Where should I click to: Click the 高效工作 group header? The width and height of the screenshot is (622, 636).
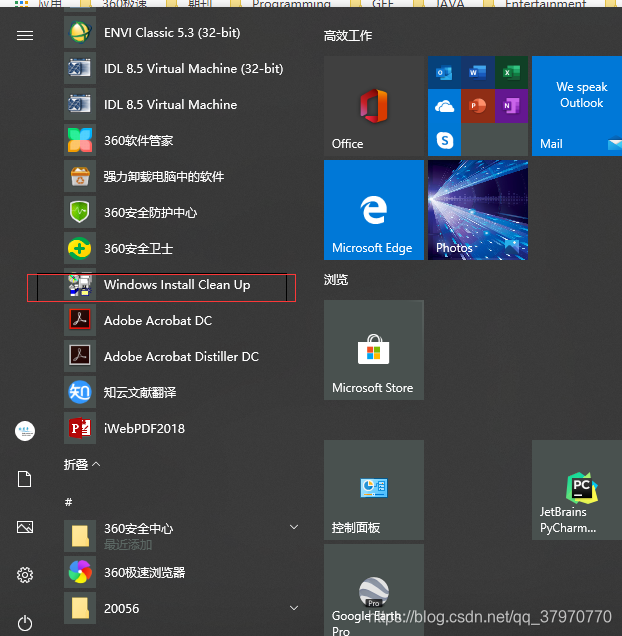coord(348,36)
